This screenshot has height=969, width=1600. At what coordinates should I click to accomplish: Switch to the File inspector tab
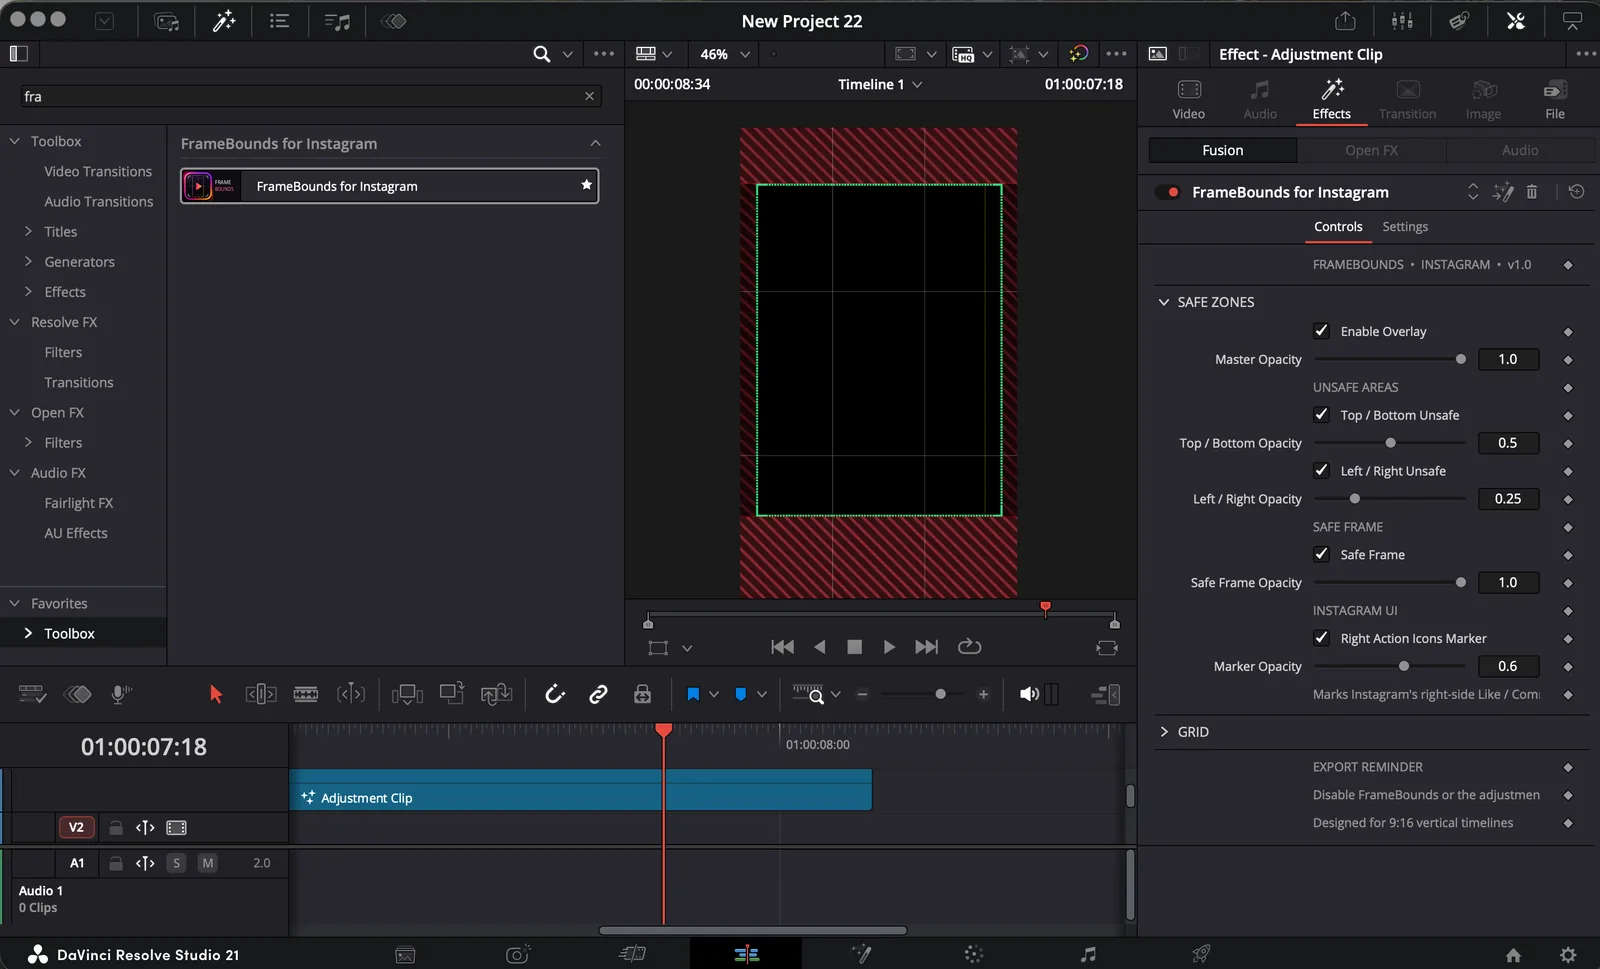1555,100
